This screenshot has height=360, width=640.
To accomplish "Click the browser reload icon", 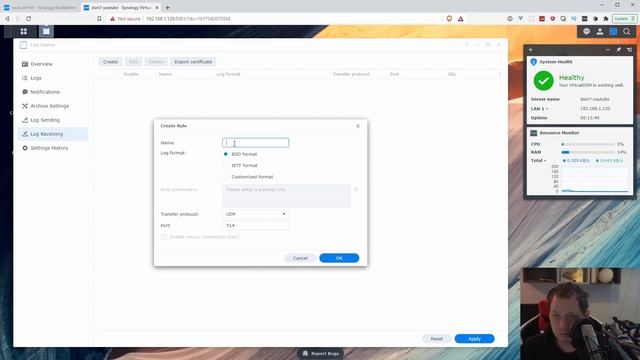I will coord(29,19).
